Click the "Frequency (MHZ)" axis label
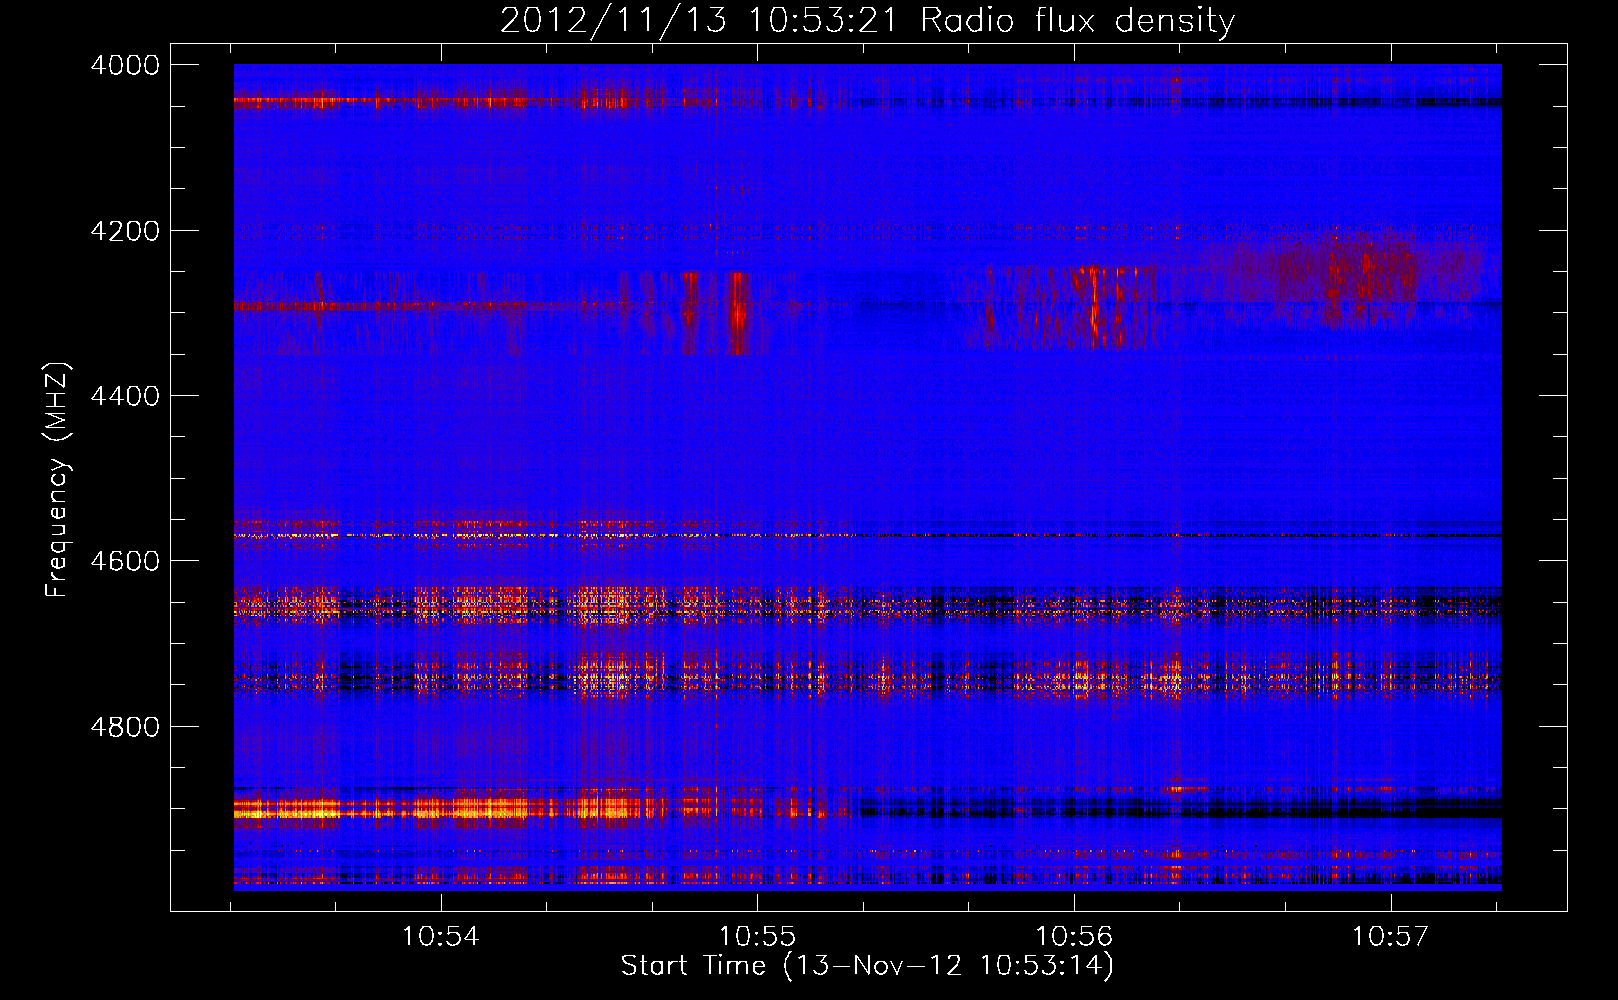Screen dimensions: 1618x1000 (57, 480)
